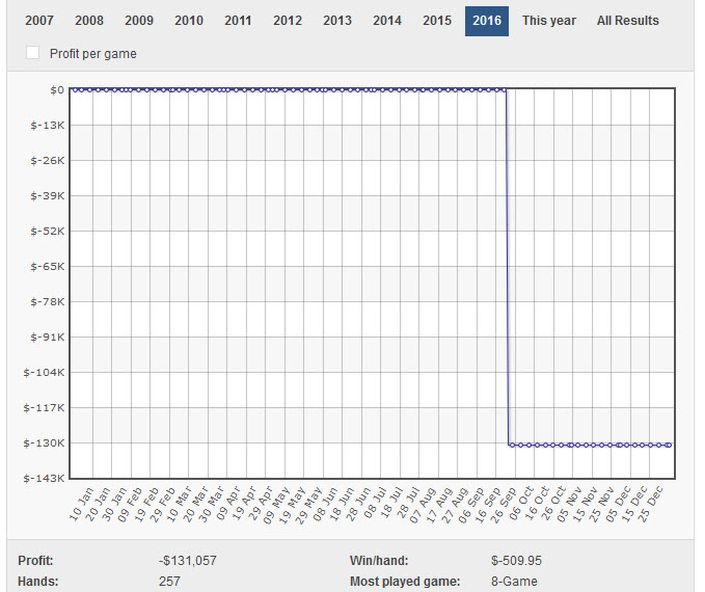Screen dimensions: 705x592
Task: Open the All Results tab
Action: point(628,21)
